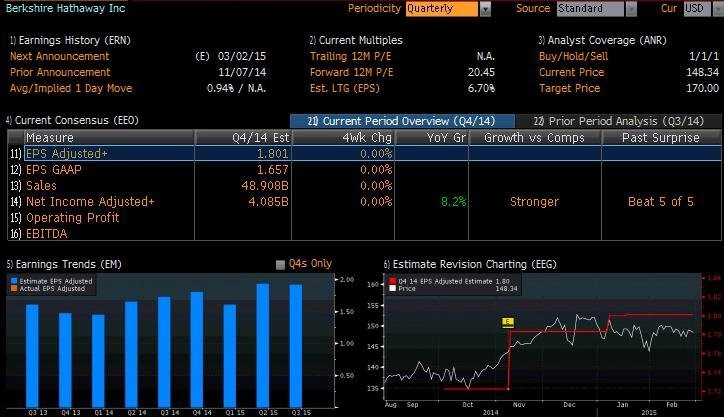Click the Measure column header
The height and width of the screenshot is (417, 724).
[x=109, y=138]
